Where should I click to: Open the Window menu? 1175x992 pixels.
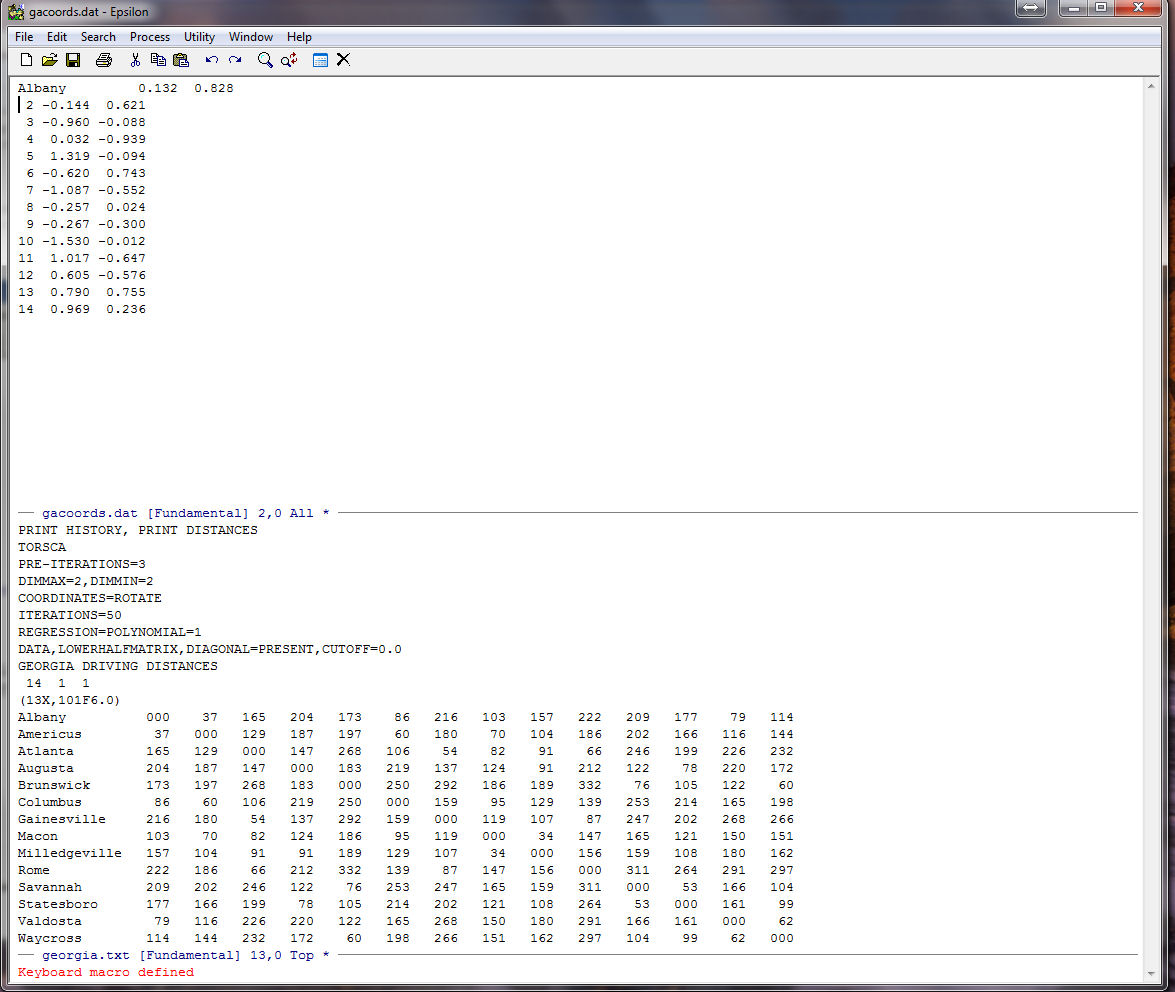pos(251,37)
